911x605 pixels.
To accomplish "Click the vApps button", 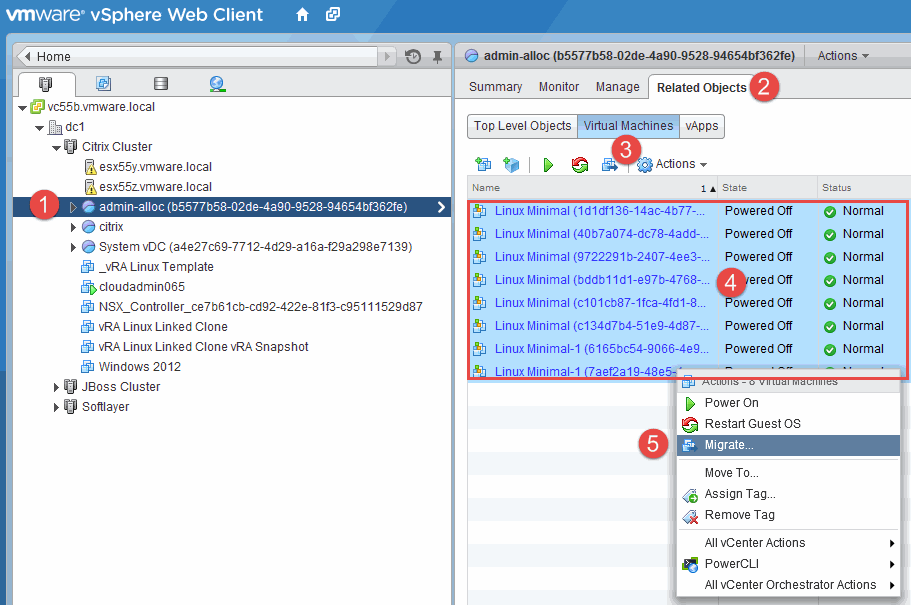I will pos(701,126).
